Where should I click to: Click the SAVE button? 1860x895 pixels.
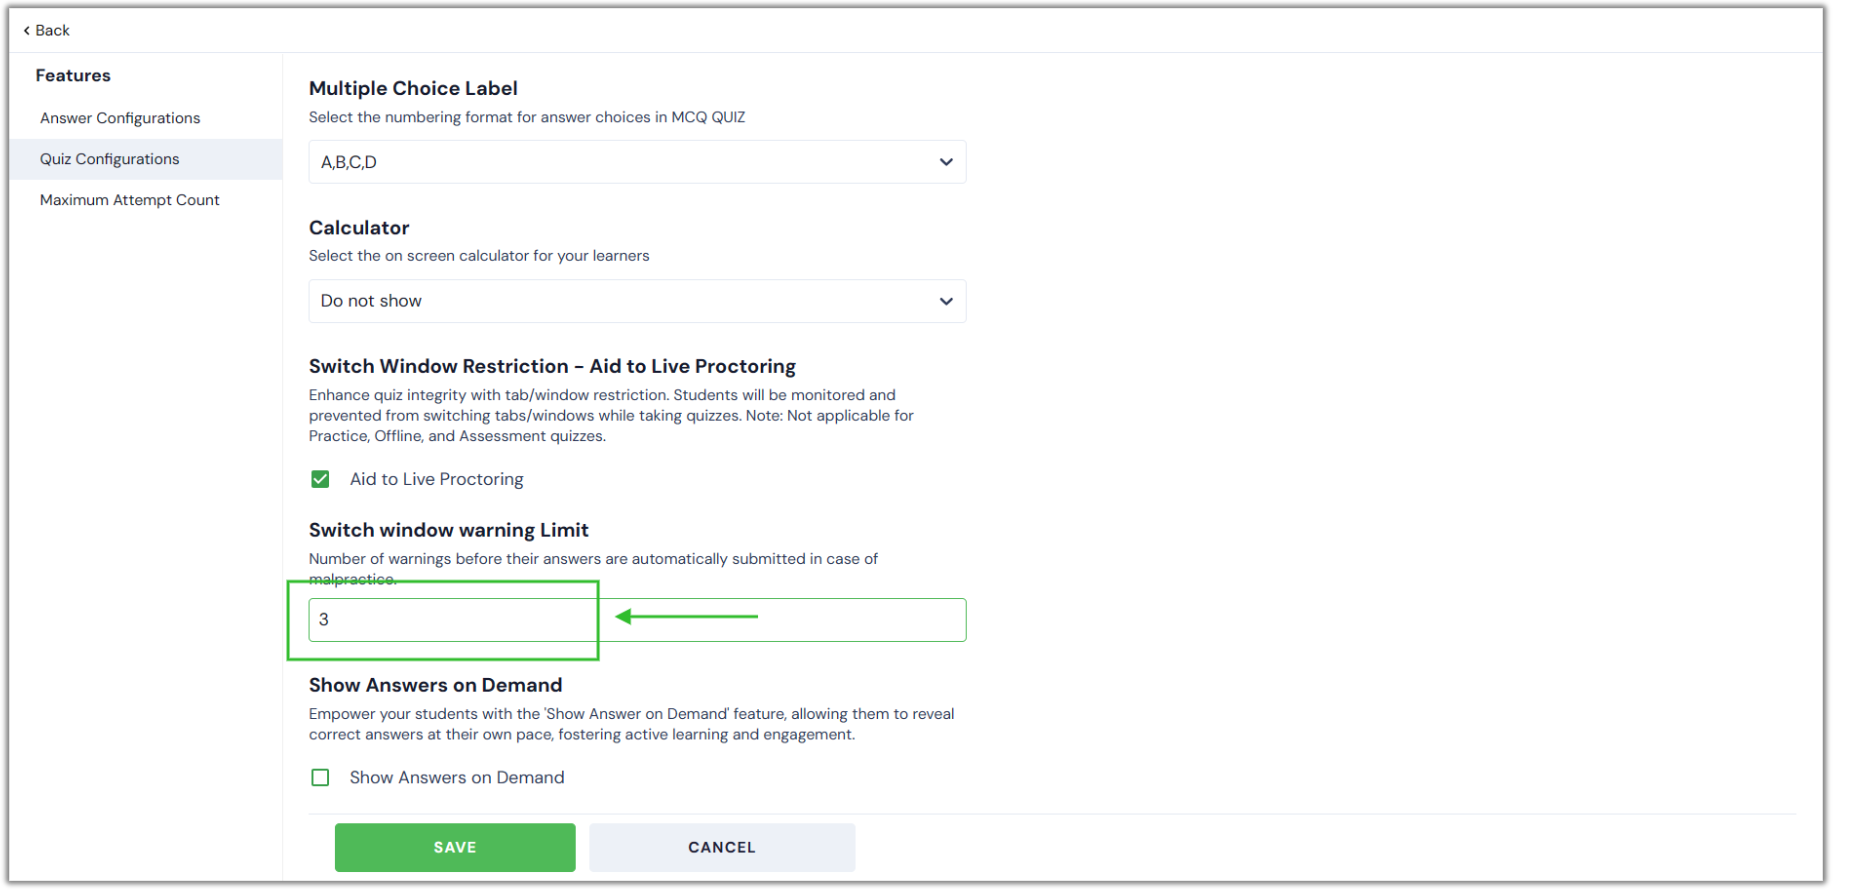click(x=454, y=847)
